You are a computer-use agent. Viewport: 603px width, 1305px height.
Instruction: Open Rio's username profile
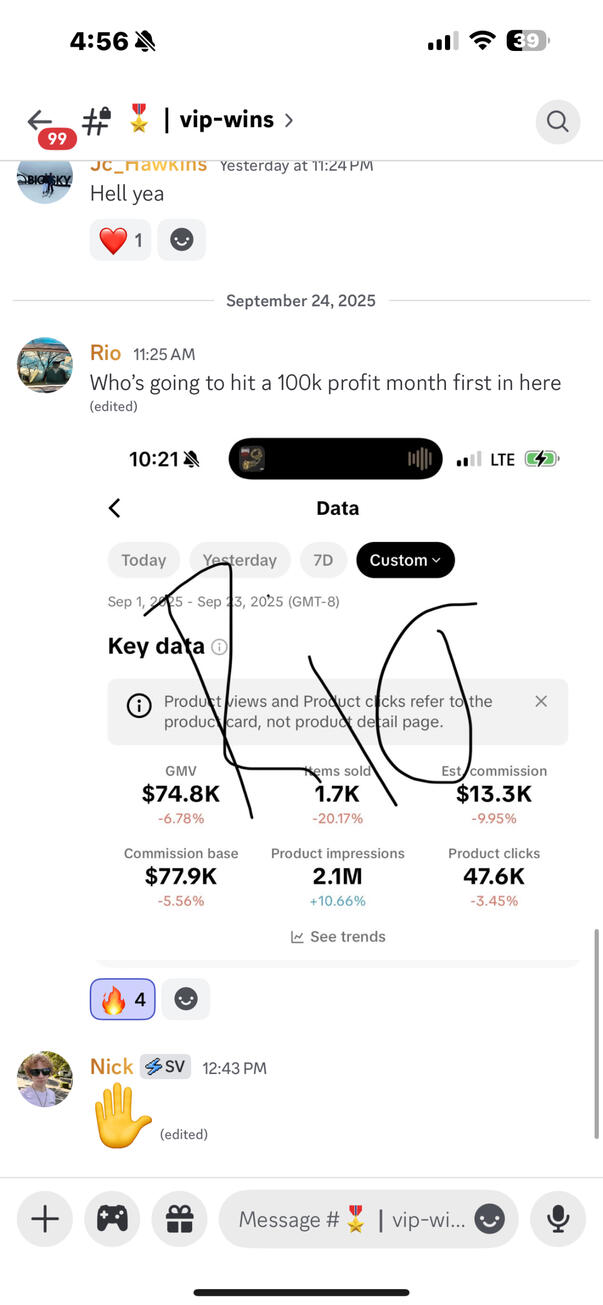pos(105,353)
